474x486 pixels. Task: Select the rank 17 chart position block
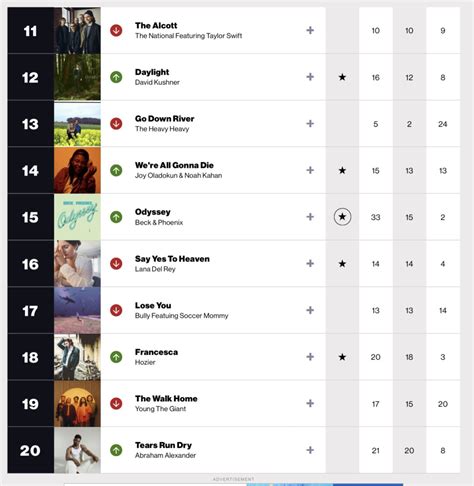coord(31,310)
